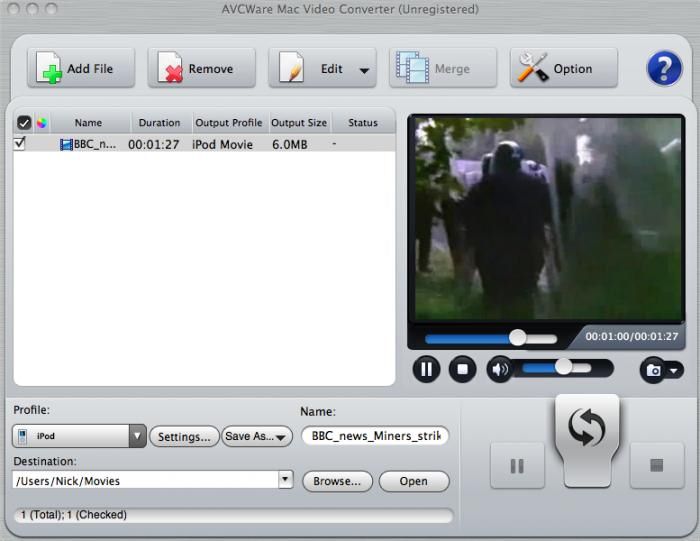Click the 00:01:00/00:01:27 time display
This screenshot has width=700, height=541.
pos(631,337)
